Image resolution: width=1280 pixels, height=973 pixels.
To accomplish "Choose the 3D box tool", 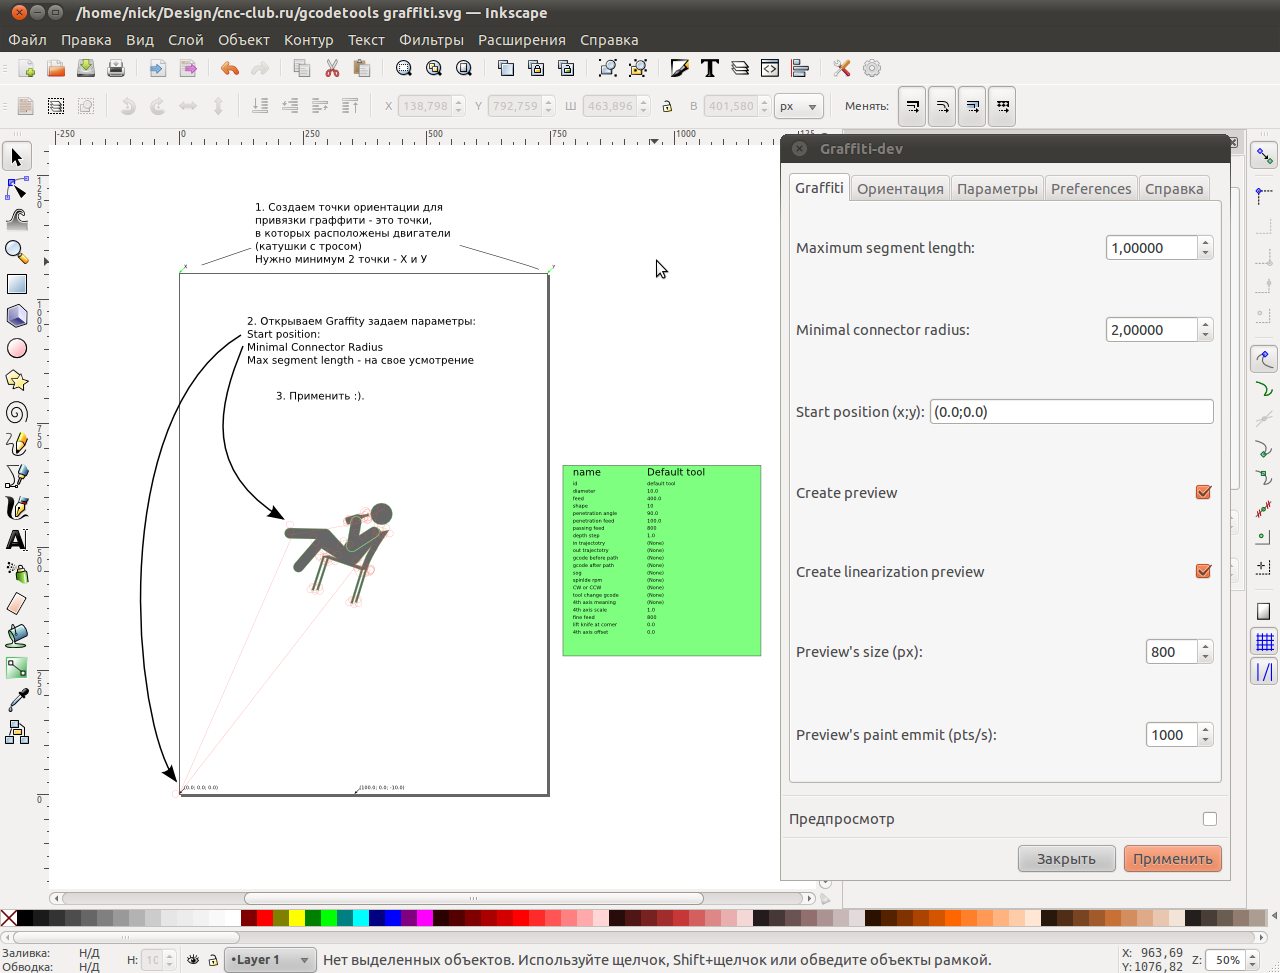I will 17,316.
